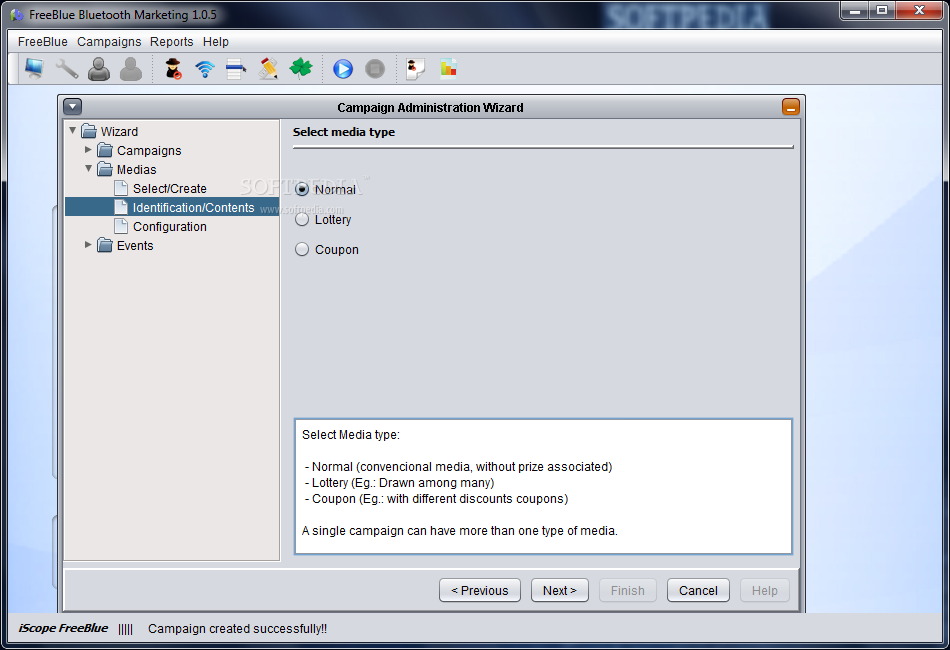950x650 pixels.
Task: Select the Coupon media type radio button
Action: click(302, 249)
